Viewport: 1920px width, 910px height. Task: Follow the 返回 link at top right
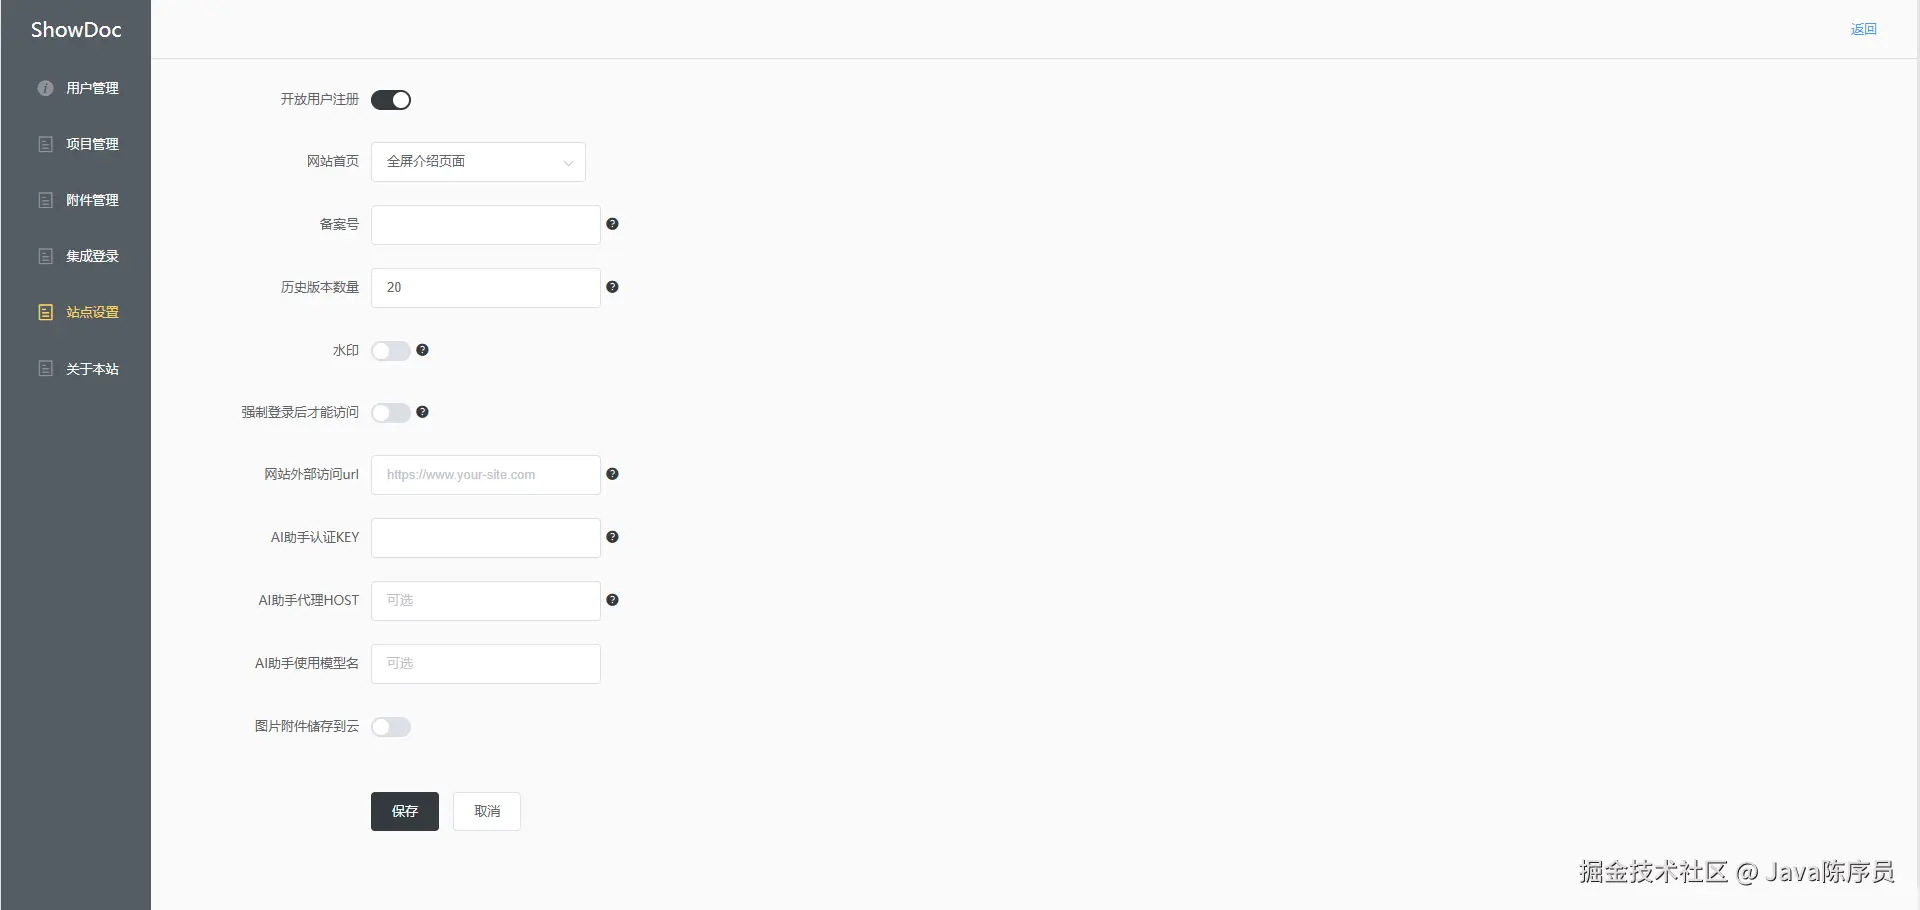pos(1863,29)
